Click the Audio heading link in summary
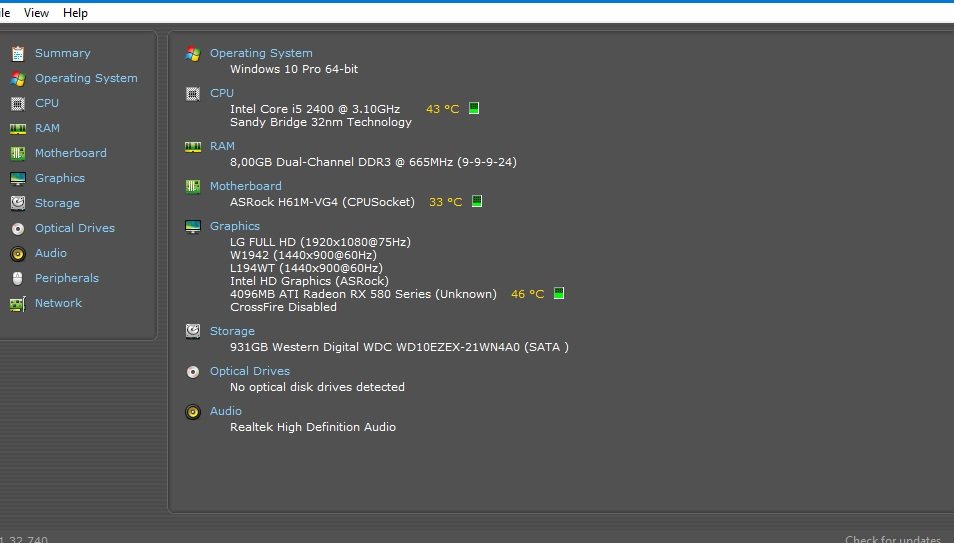The height and width of the screenshot is (543, 954). [226, 411]
